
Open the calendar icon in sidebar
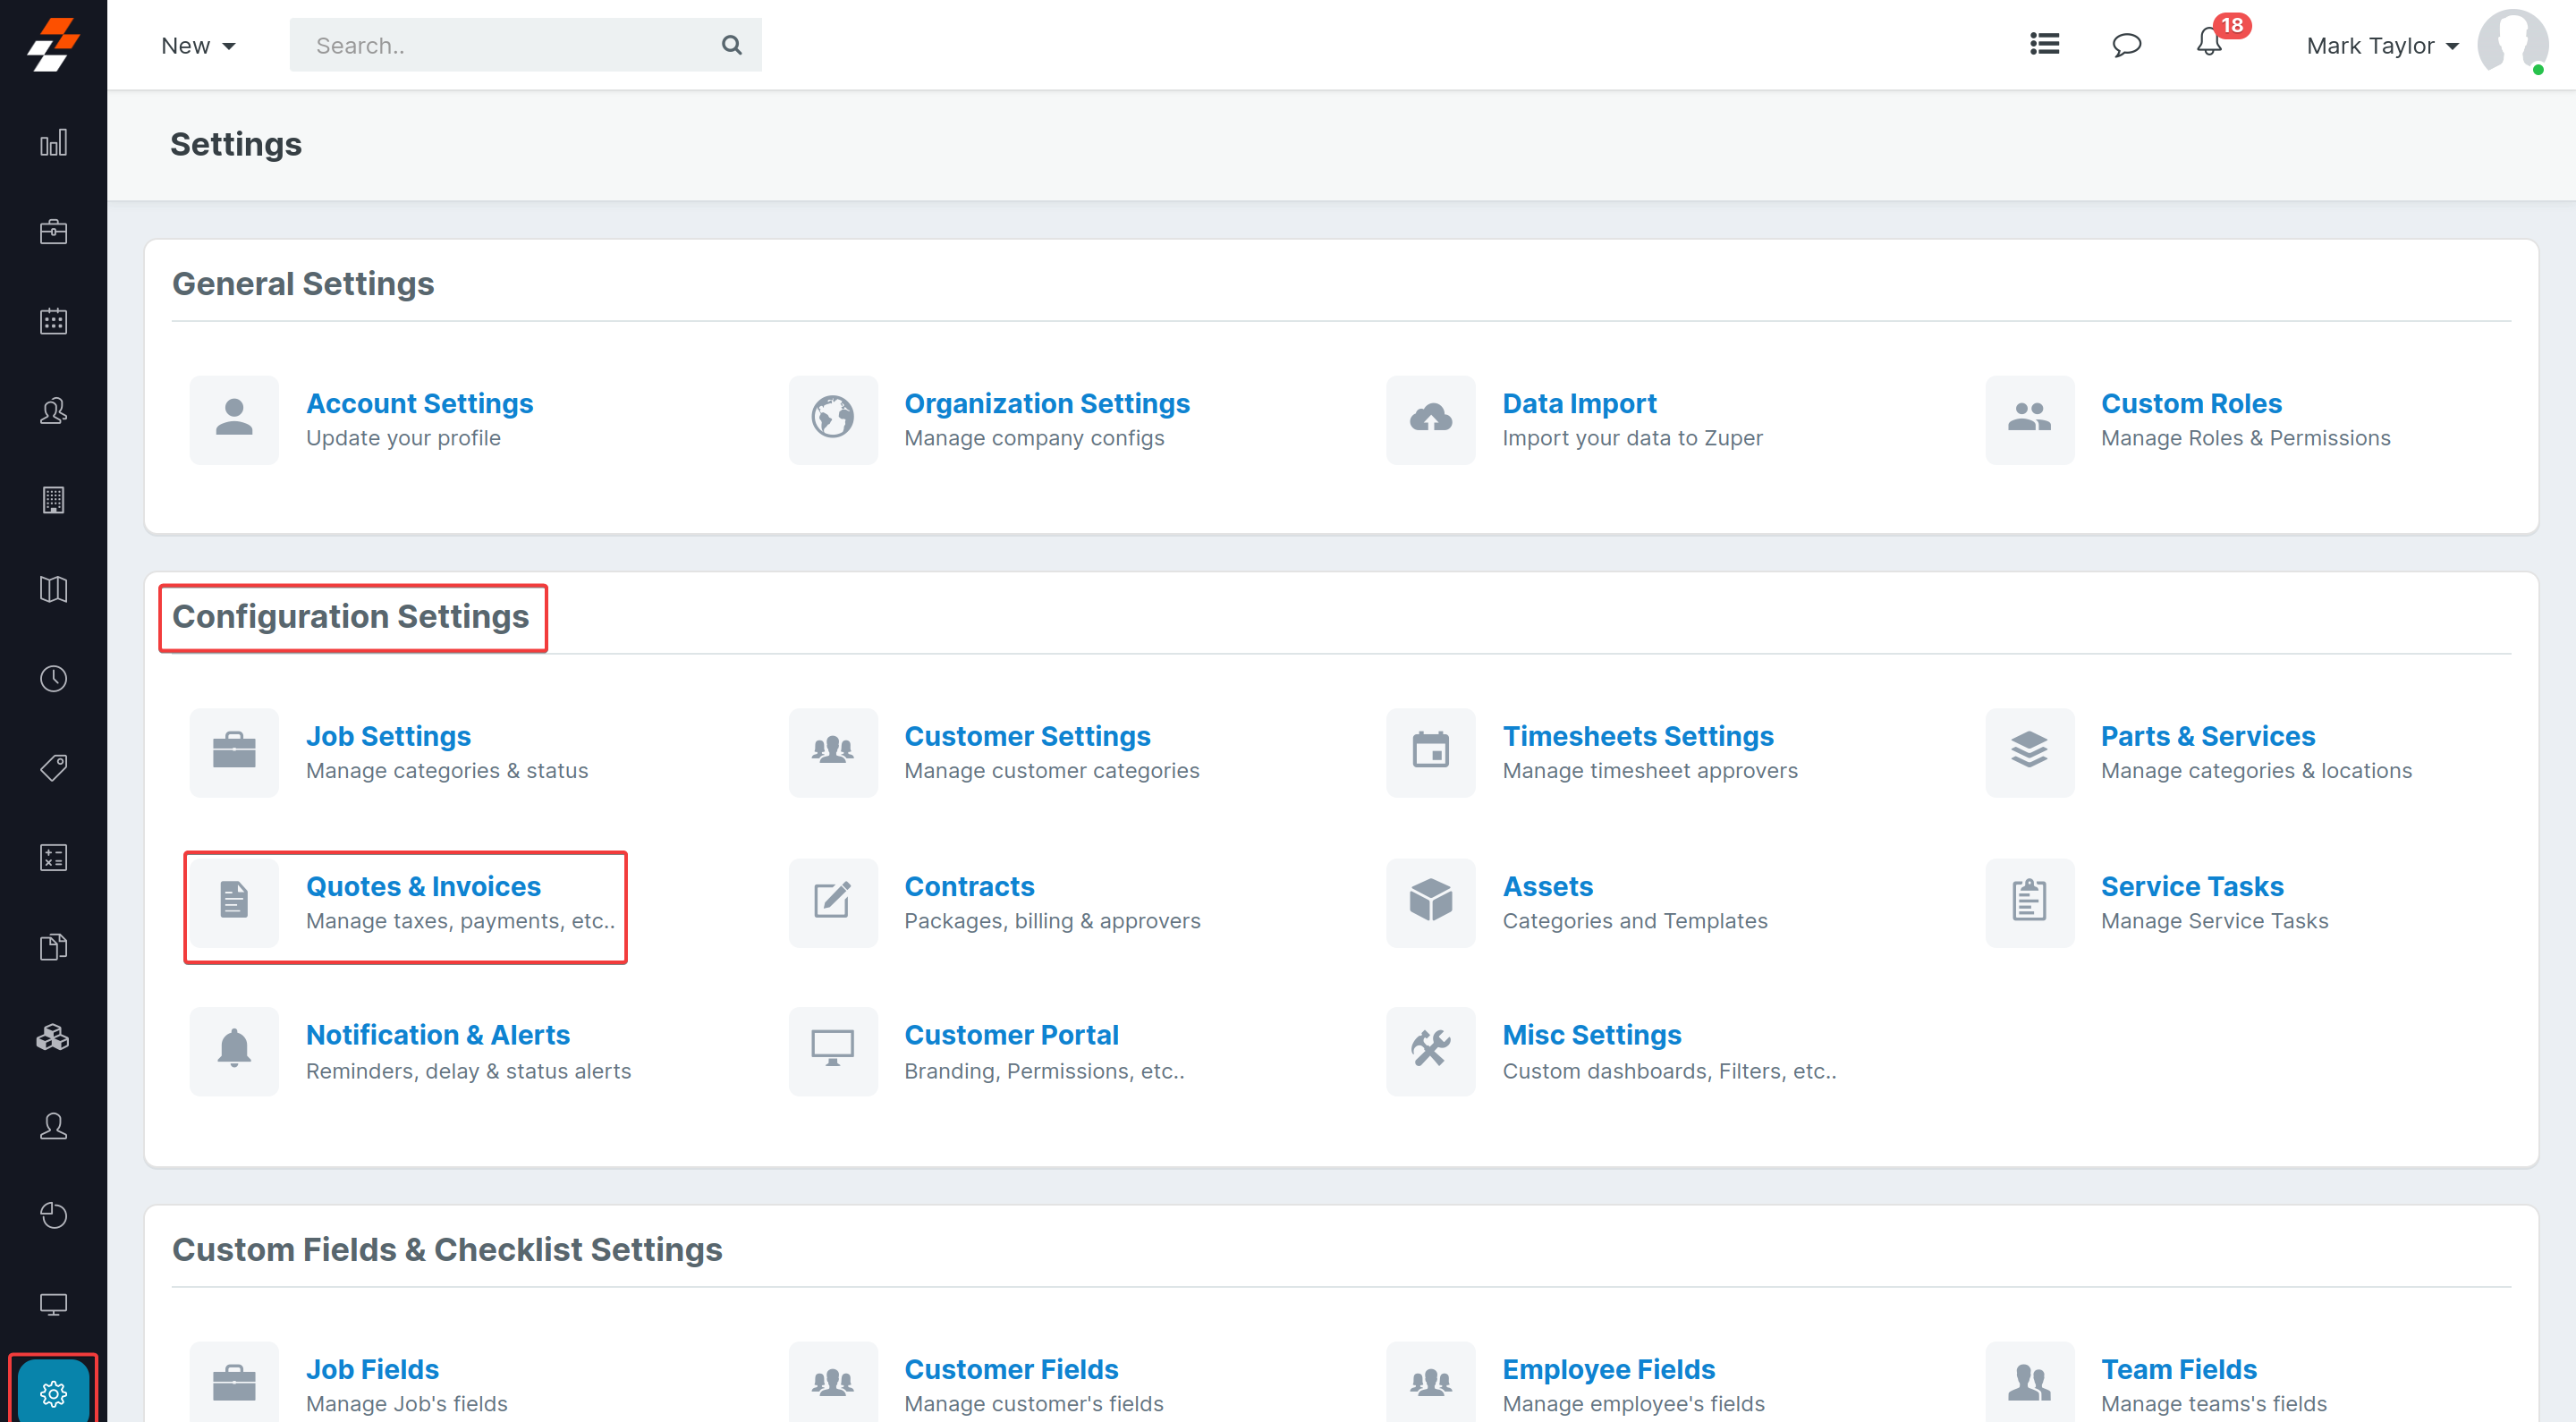53,321
